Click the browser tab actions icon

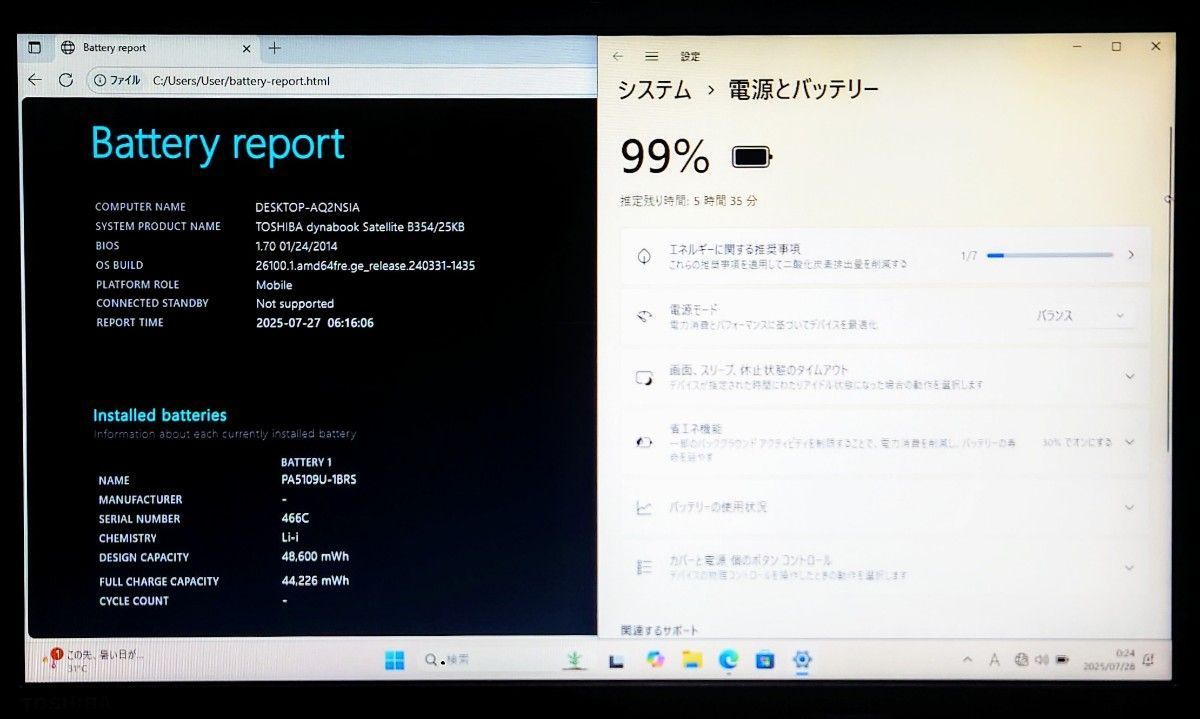point(34,47)
